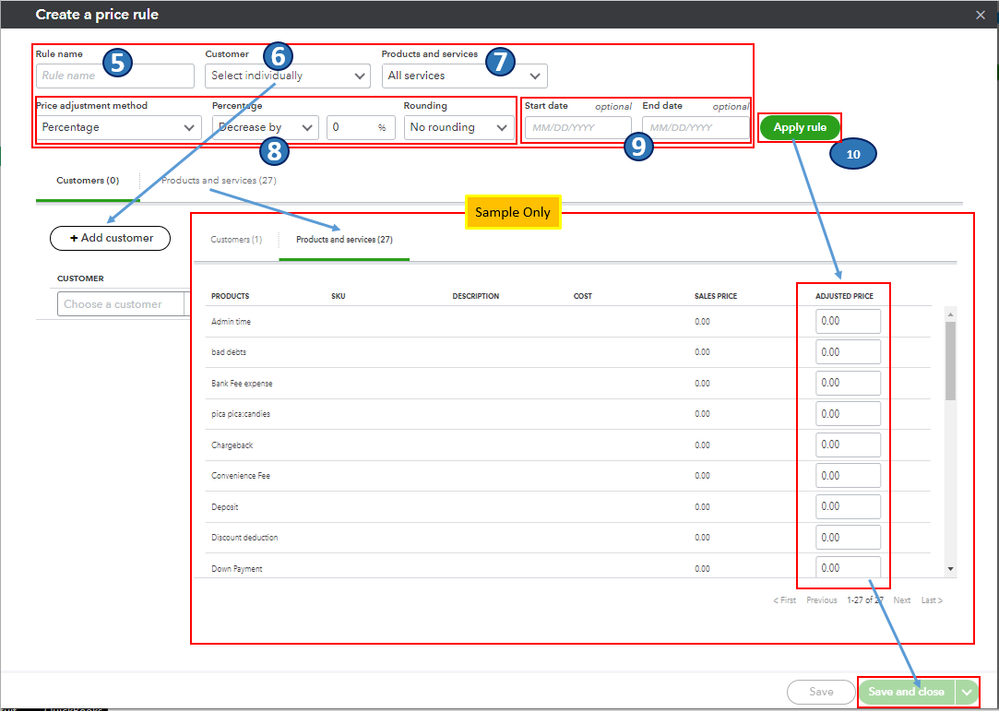Click the Choose a customer field
Screen dimensions: 999x711
coord(121,305)
